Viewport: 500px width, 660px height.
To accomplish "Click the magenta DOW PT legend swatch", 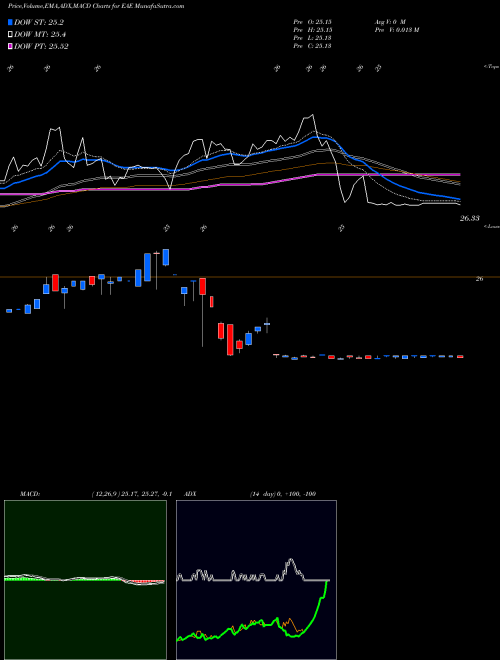I will pyautogui.click(x=11, y=46).
